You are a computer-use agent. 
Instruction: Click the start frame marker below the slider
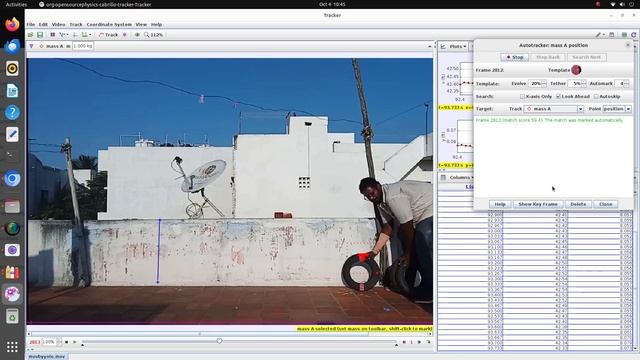click(82, 345)
